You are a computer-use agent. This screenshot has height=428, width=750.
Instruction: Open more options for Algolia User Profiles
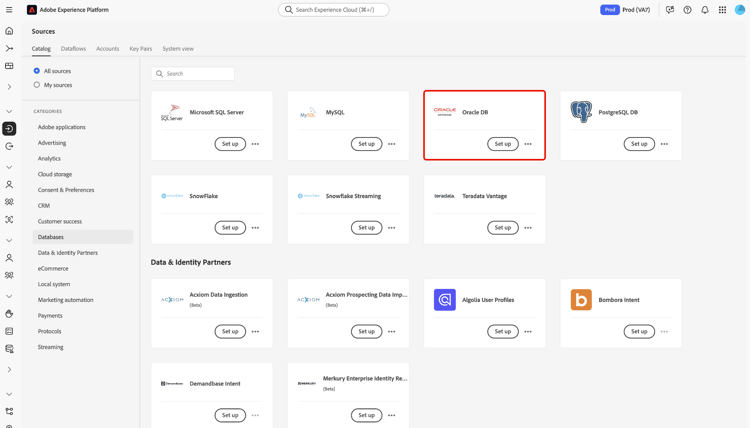(x=528, y=331)
